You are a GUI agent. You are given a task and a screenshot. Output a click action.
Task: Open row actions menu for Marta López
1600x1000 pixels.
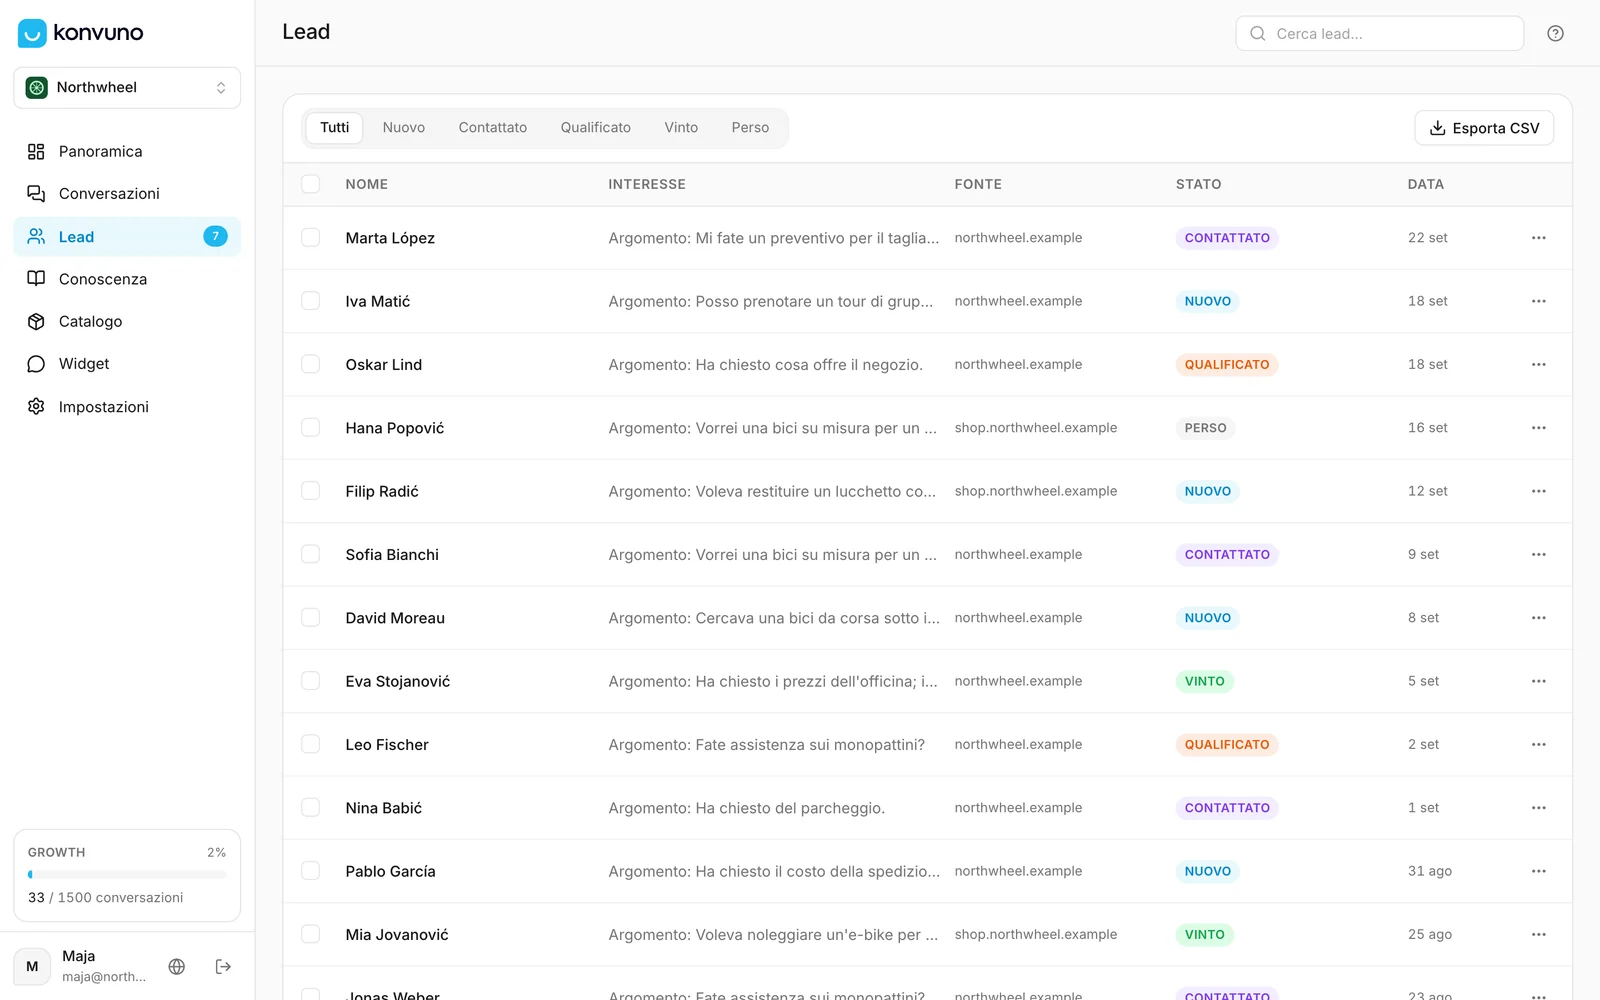(1539, 238)
